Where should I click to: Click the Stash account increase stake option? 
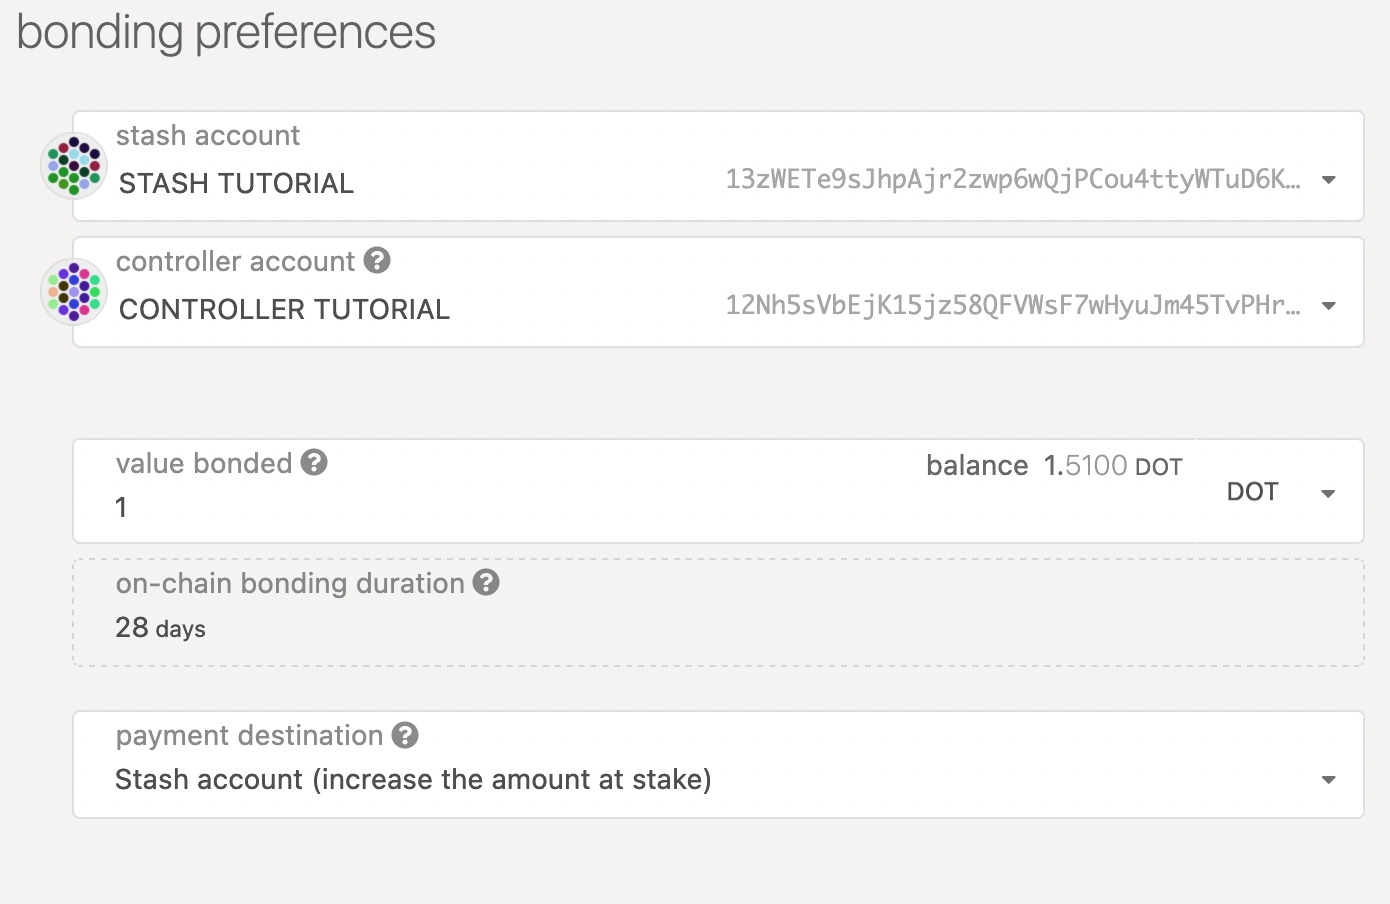[x=413, y=780]
